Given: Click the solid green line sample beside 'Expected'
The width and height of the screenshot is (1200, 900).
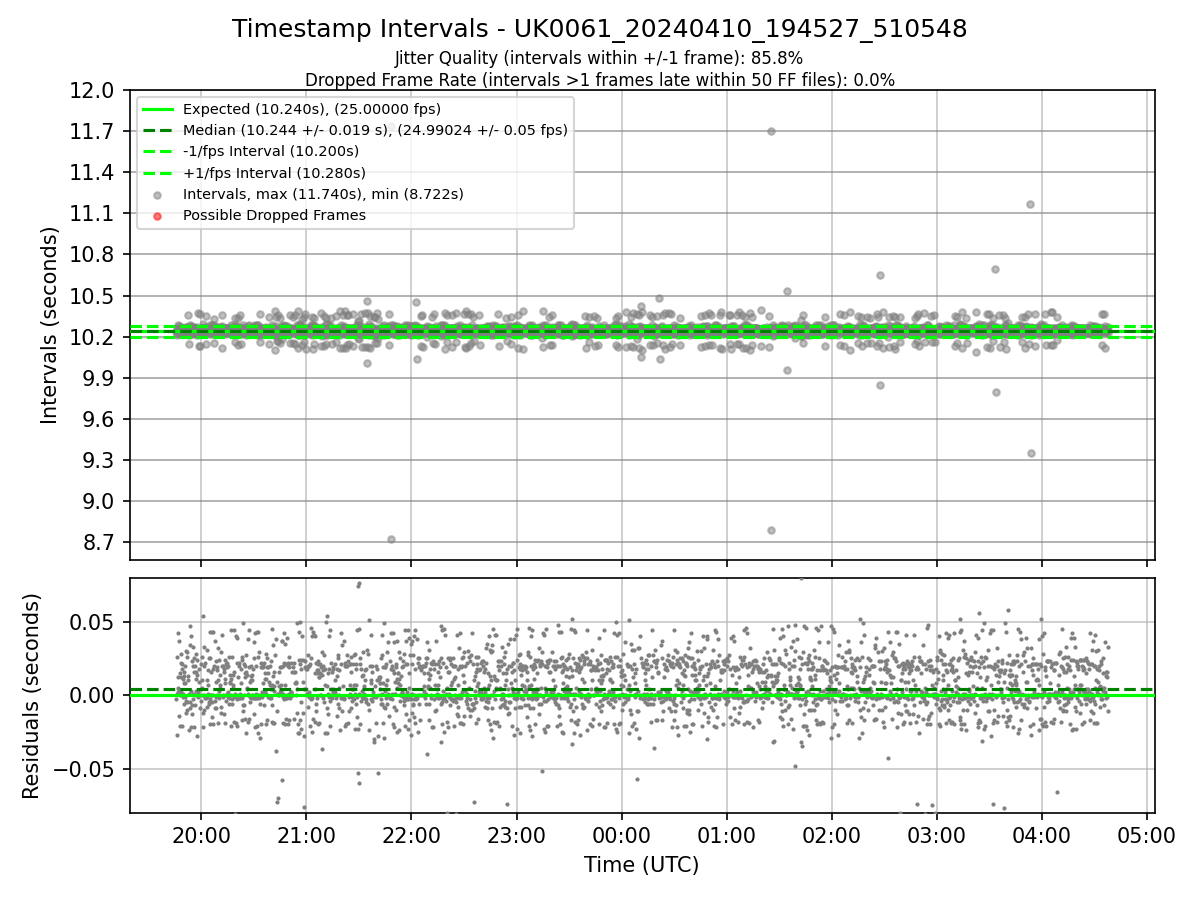Looking at the screenshot, I should [158, 109].
